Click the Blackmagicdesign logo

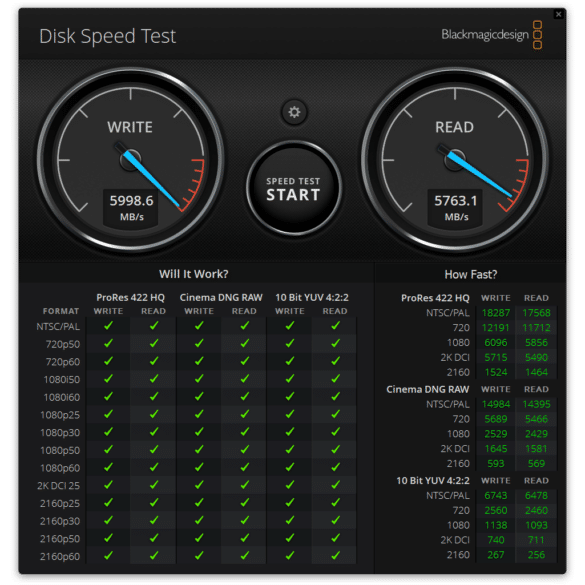click(x=492, y=35)
